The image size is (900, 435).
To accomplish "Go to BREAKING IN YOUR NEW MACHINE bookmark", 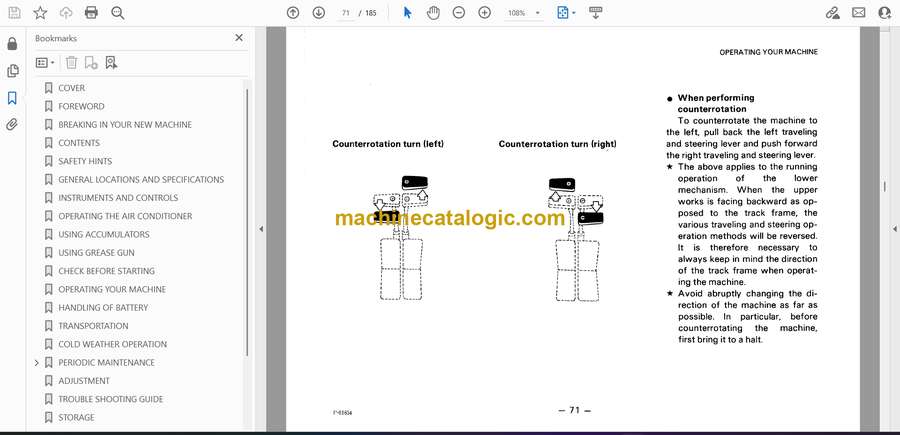I will pos(125,125).
